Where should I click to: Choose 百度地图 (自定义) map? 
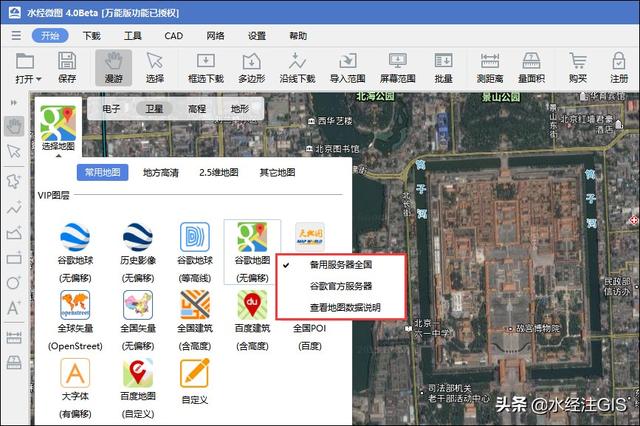[x=138, y=388]
